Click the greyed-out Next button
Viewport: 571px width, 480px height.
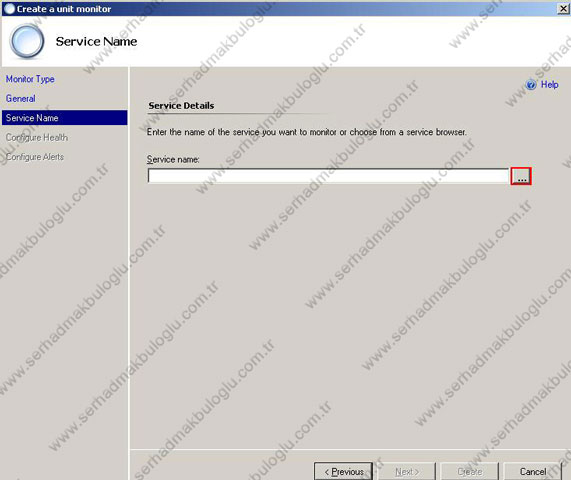[x=407, y=472]
